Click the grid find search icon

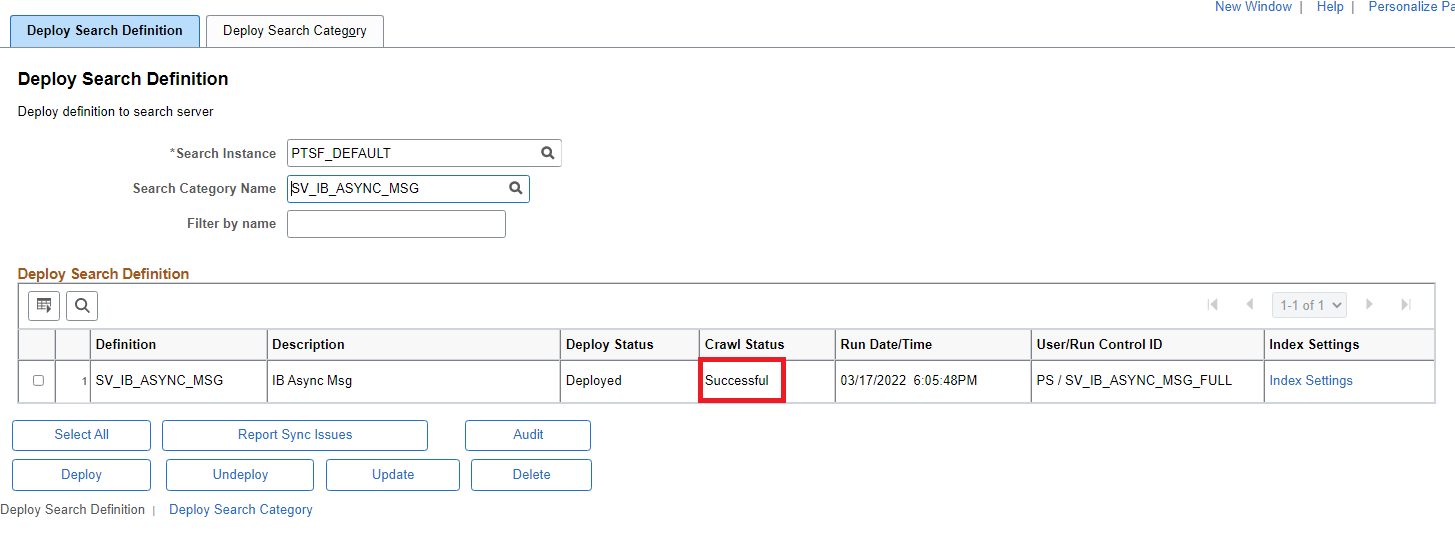click(x=82, y=305)
